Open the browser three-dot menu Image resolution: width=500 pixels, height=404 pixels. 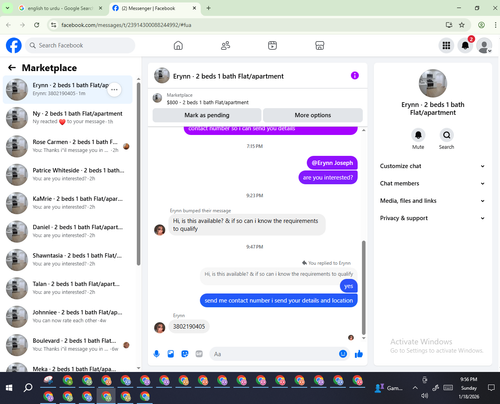(x=495, y=25)
